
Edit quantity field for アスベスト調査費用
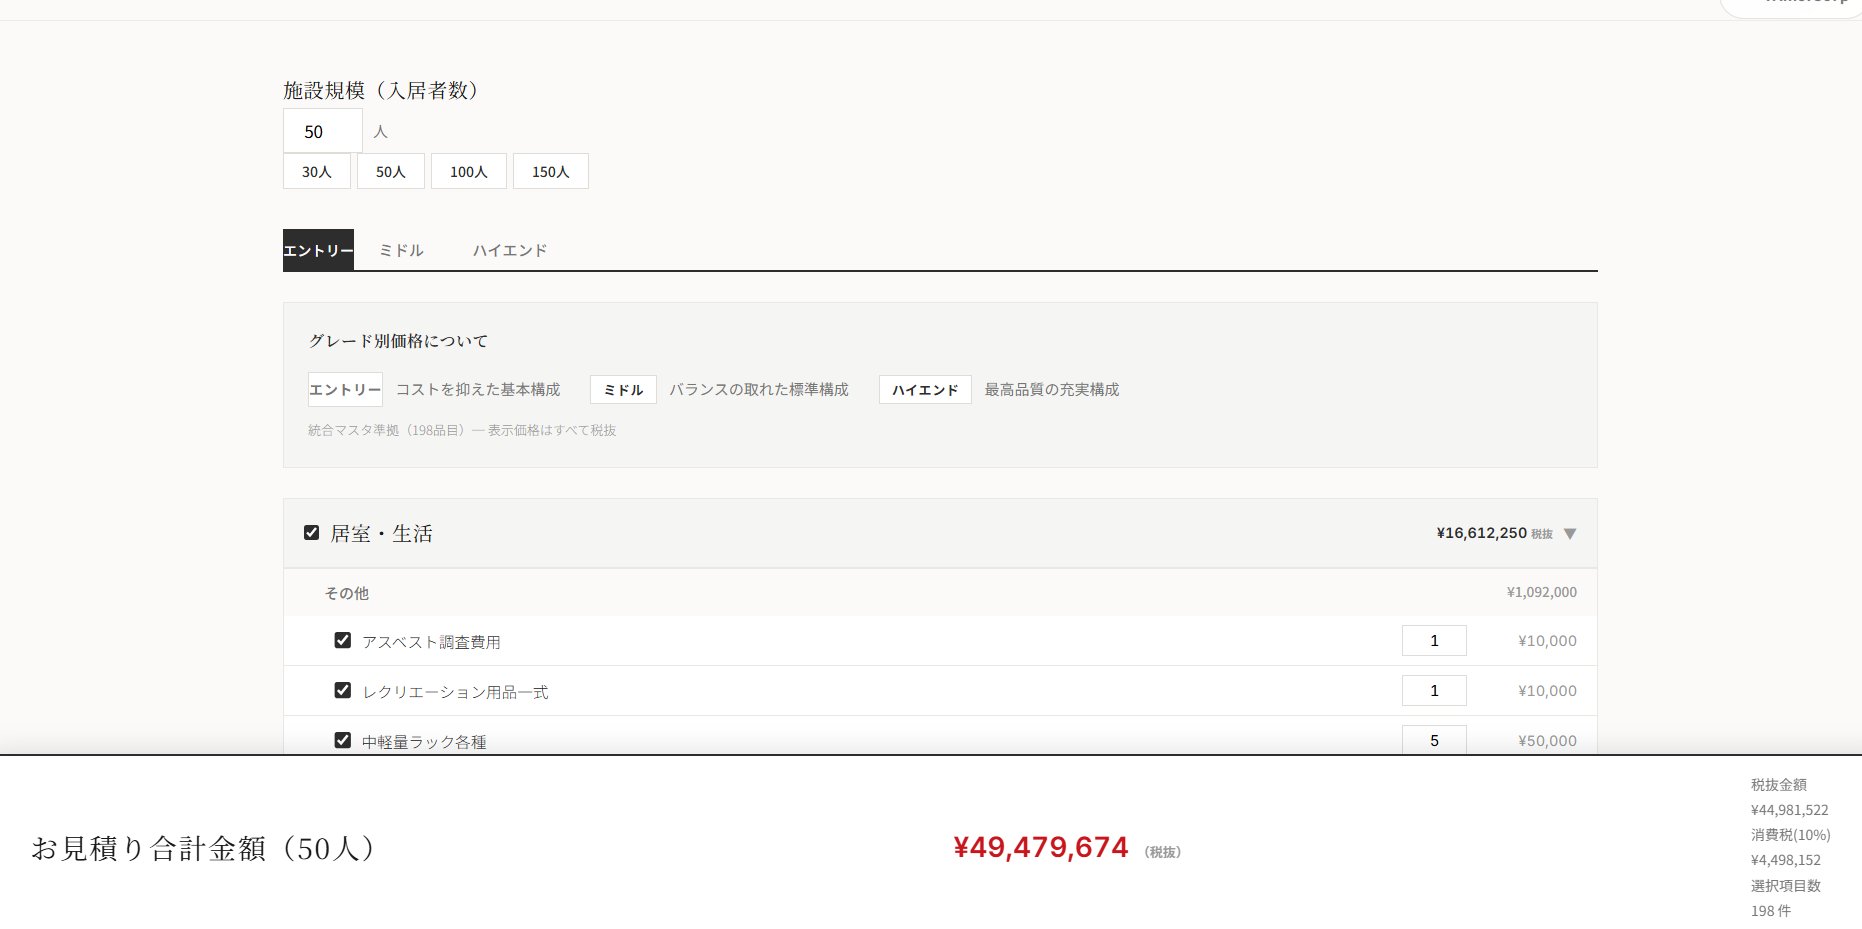[x=1434, y=640]
